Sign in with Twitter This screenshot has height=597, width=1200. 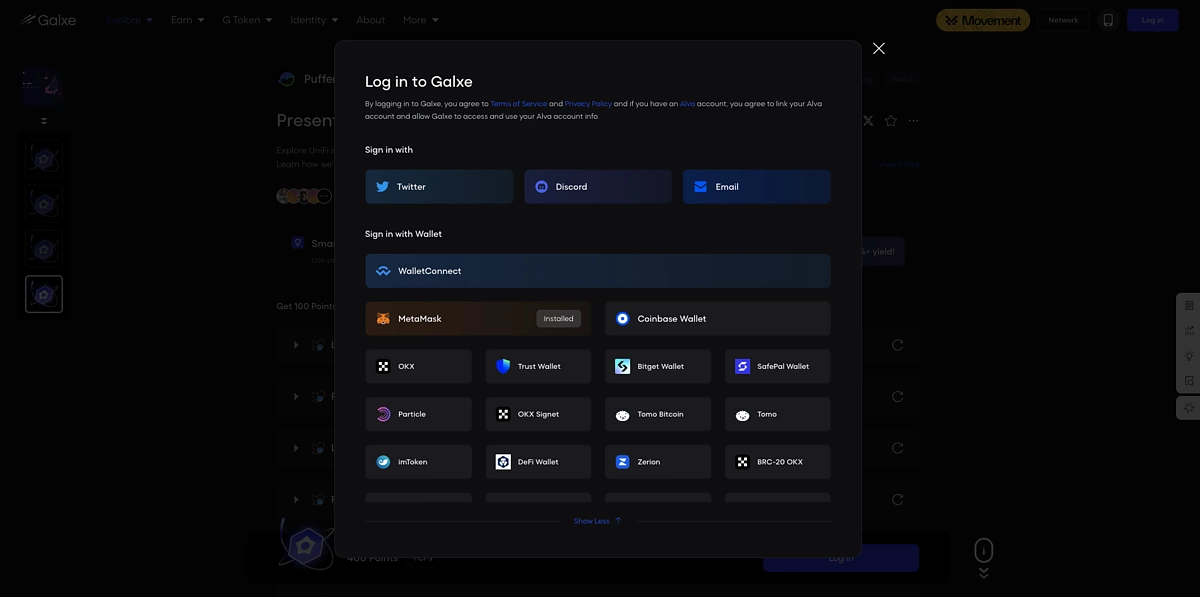pyautogui.click(x=439, y=187)
